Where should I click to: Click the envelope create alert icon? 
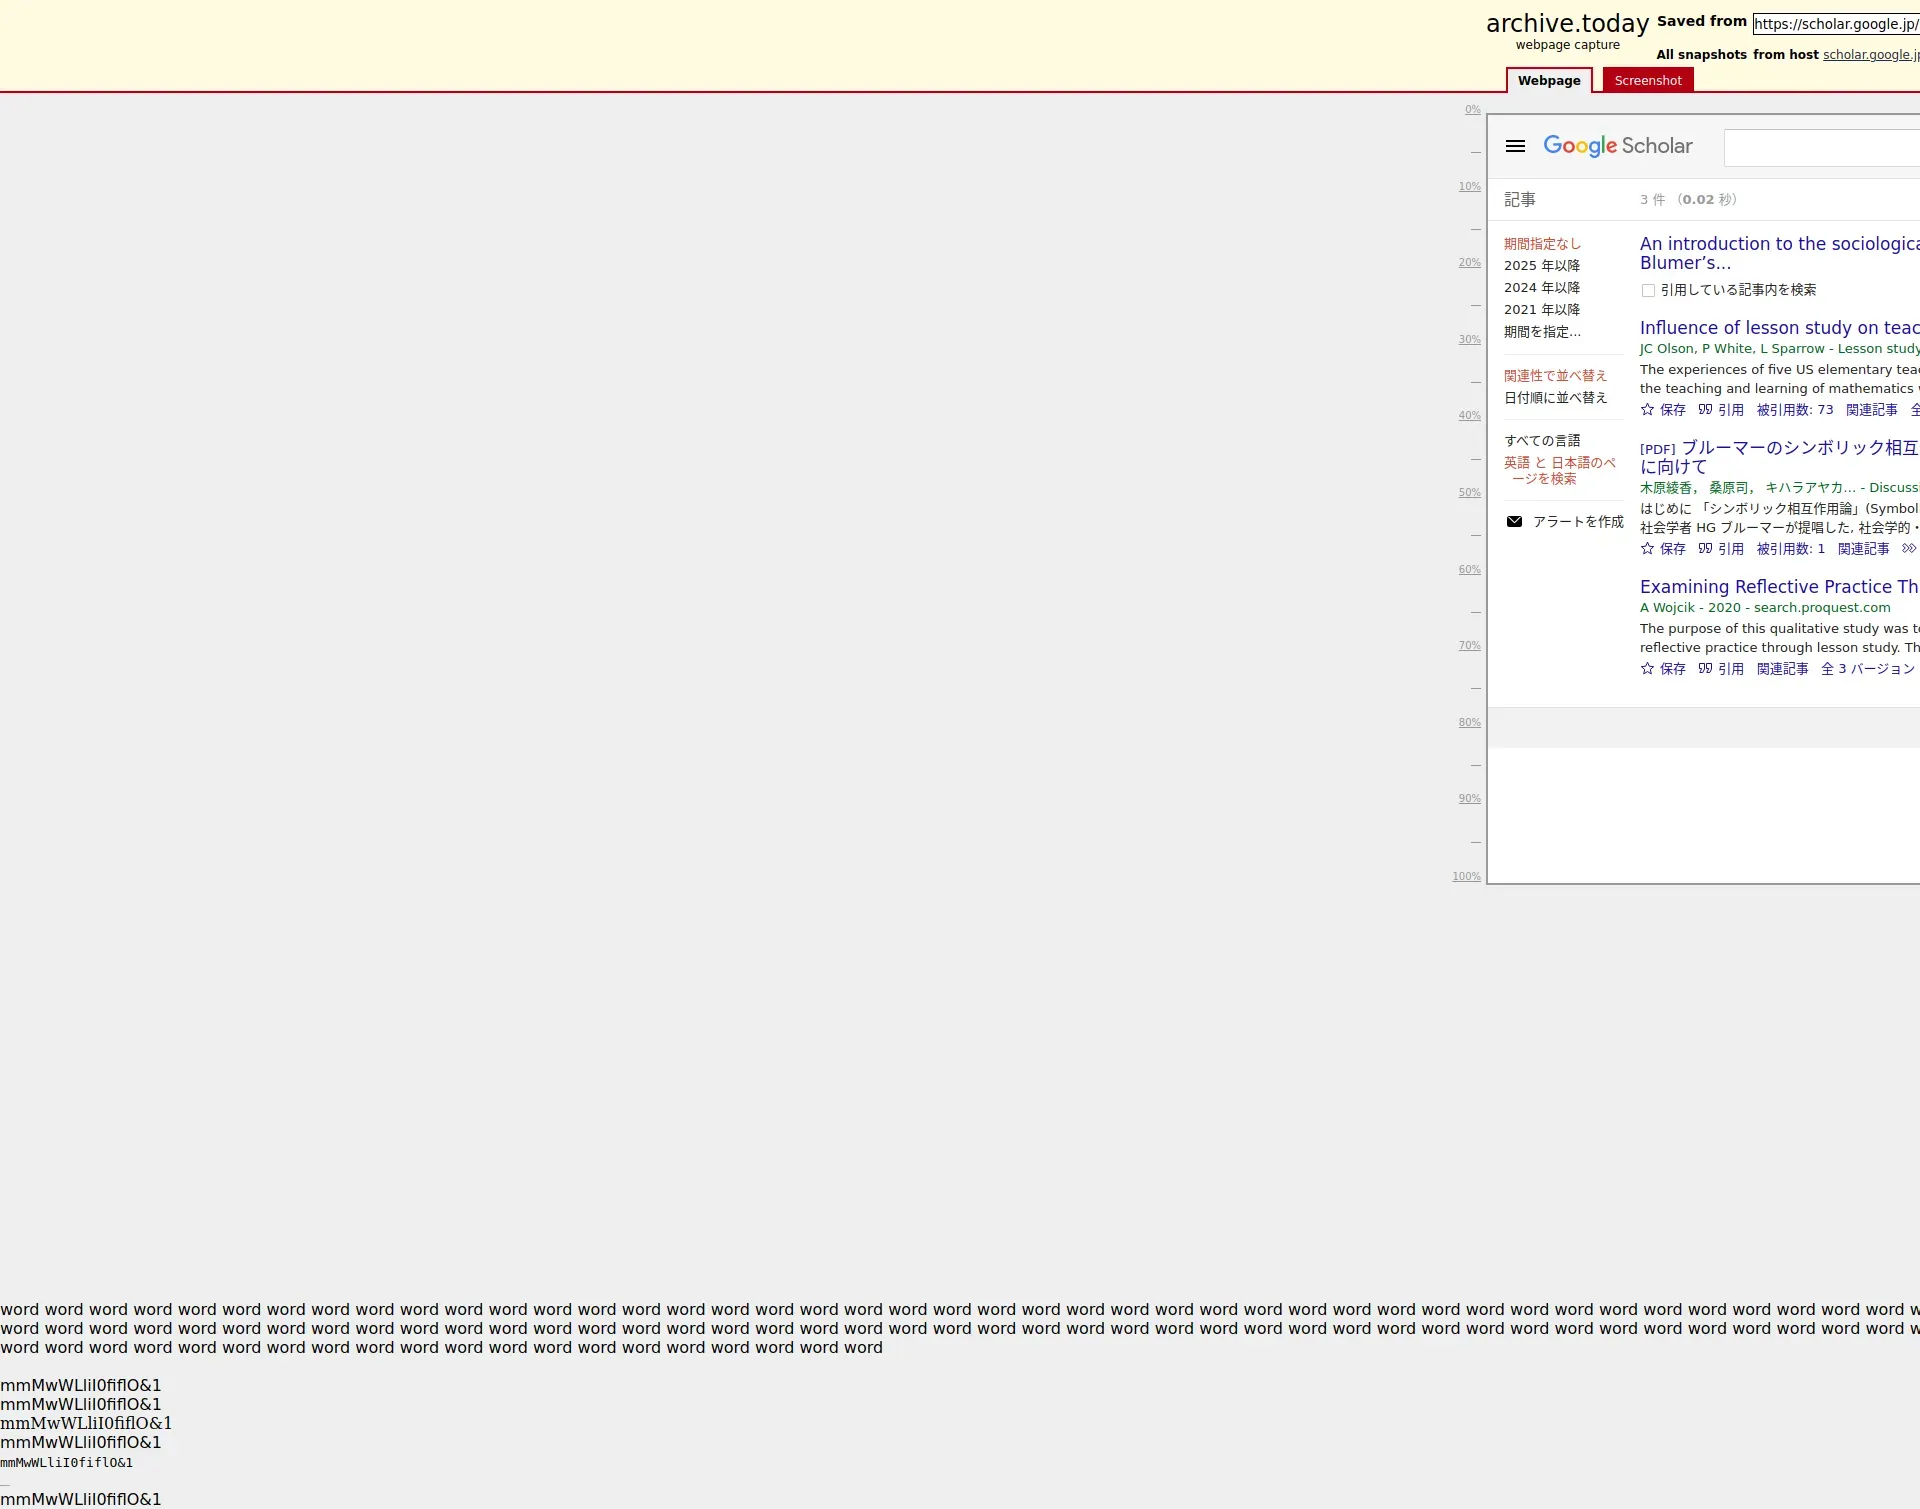[x=1514, y=522]
